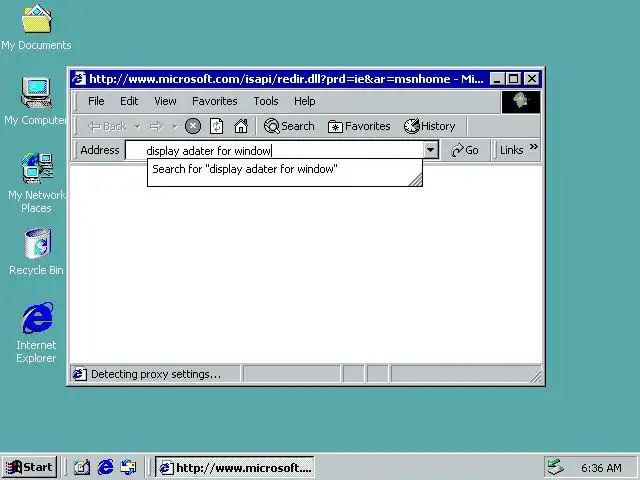Open the Search pane button
Viewport: 640px width, 480px height.
(289, 126)
